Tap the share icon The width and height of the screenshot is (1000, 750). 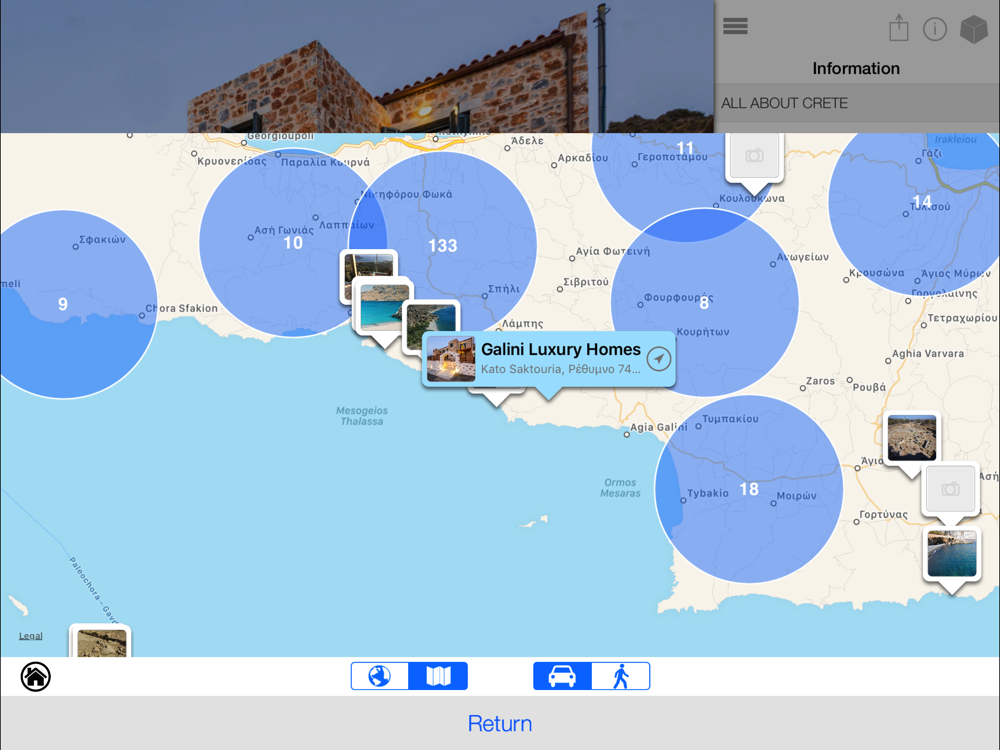(899, 28)
